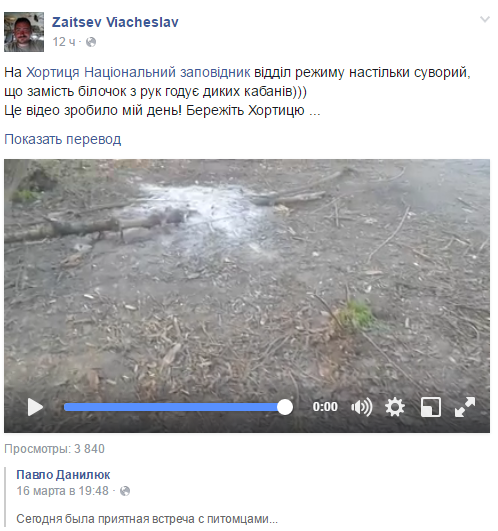Open Хортиця Національний заповідник page link
The image size is (498, 531).
(x=138, y=72)
